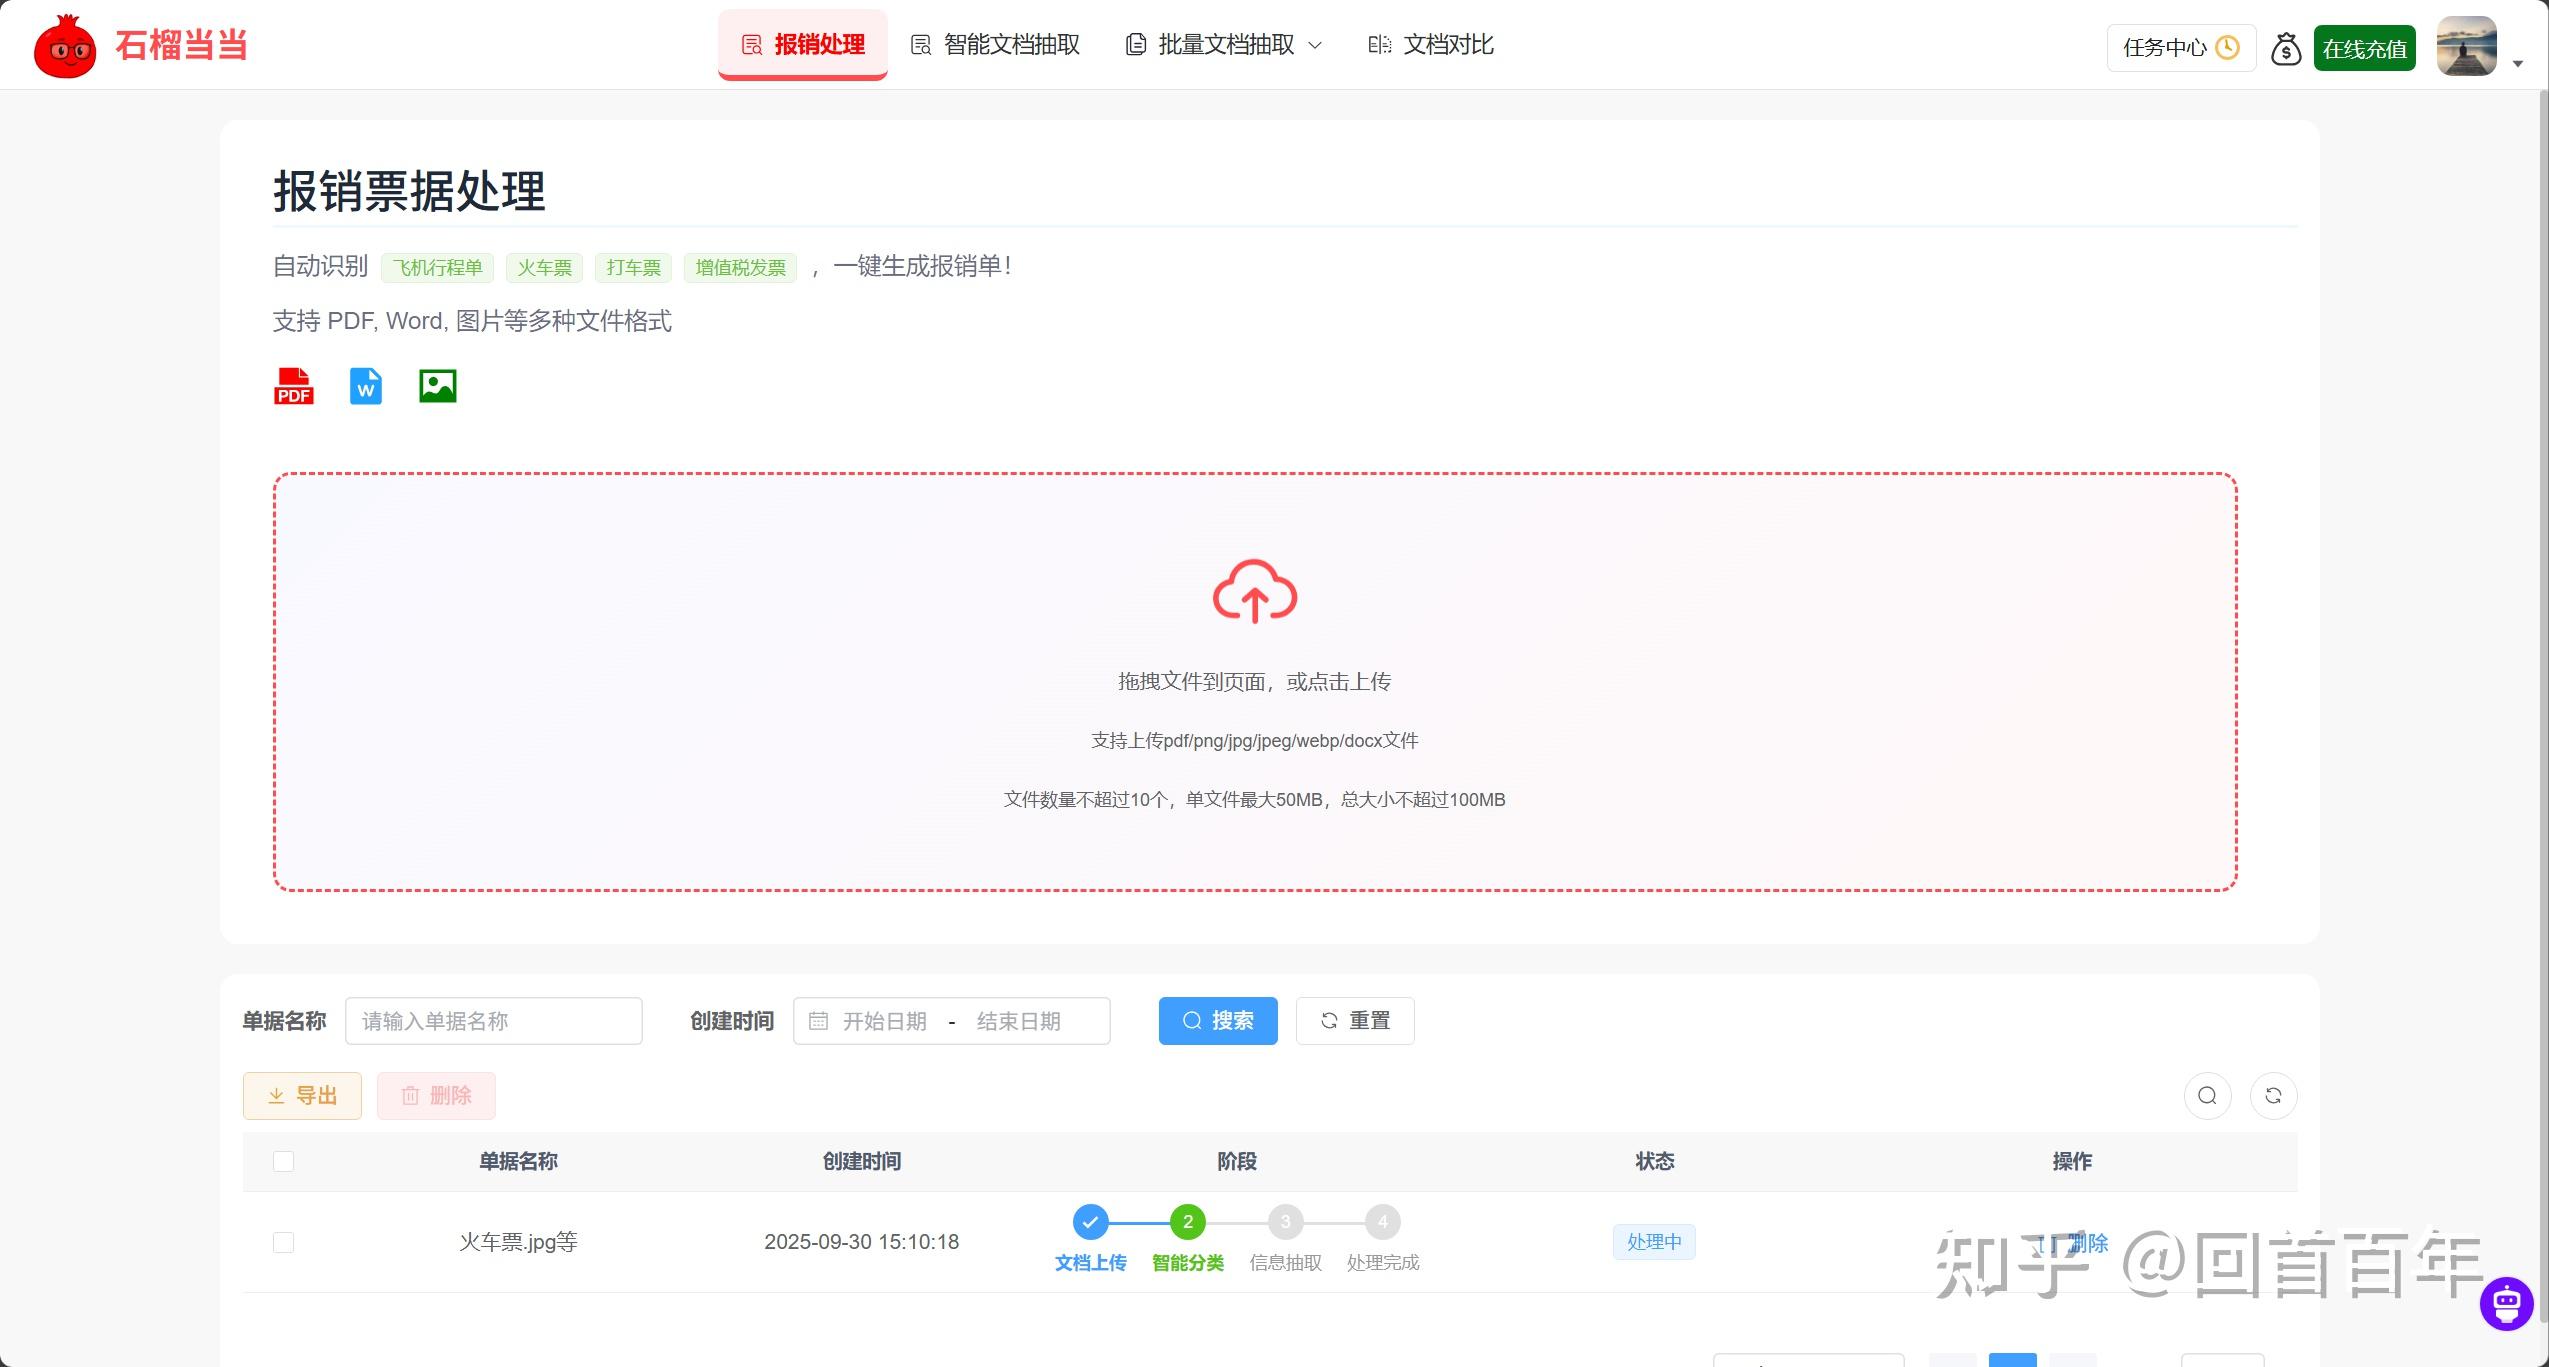2549x1367 pixels.
Task: Check the select-all checkbox in table header
Action: coord(283,1161)
